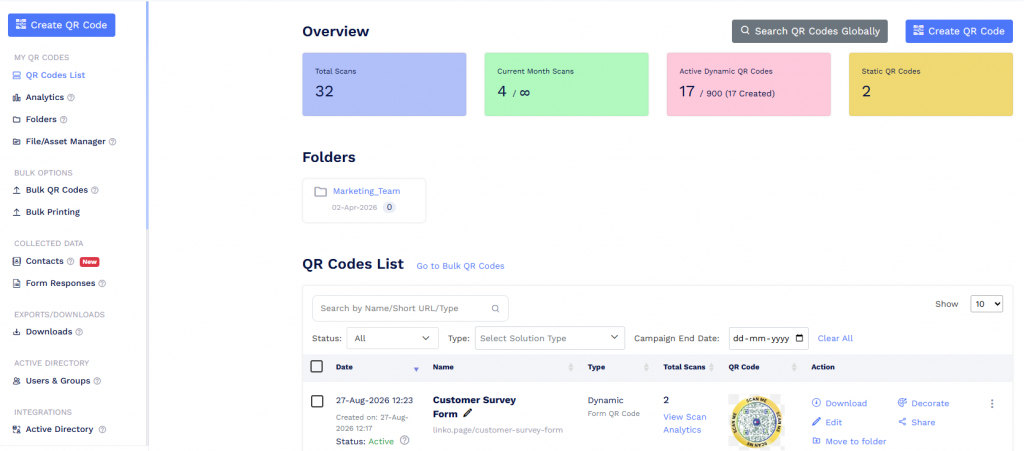Open Bulk QR Codes in the sidebar

[x=56, y=190]
